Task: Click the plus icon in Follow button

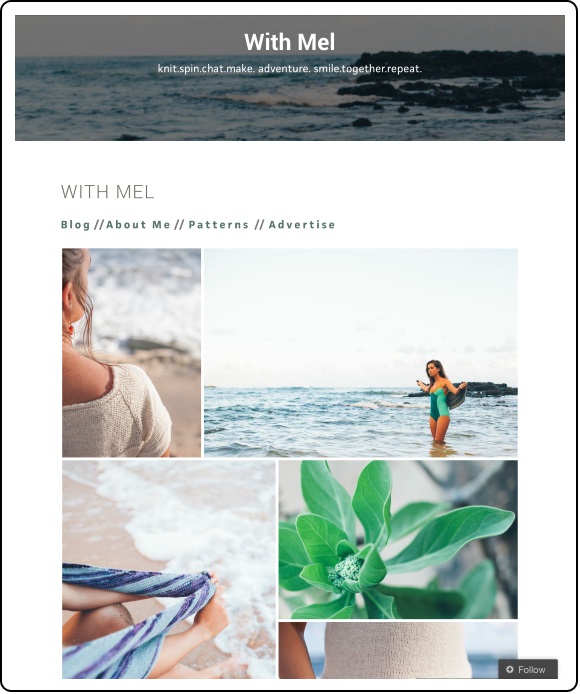Action: click(510, 670)
